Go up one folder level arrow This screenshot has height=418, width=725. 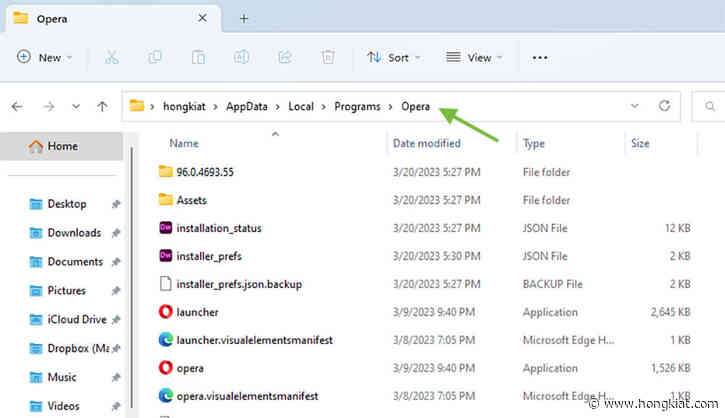pyautogui.click(x=102, y=107)
